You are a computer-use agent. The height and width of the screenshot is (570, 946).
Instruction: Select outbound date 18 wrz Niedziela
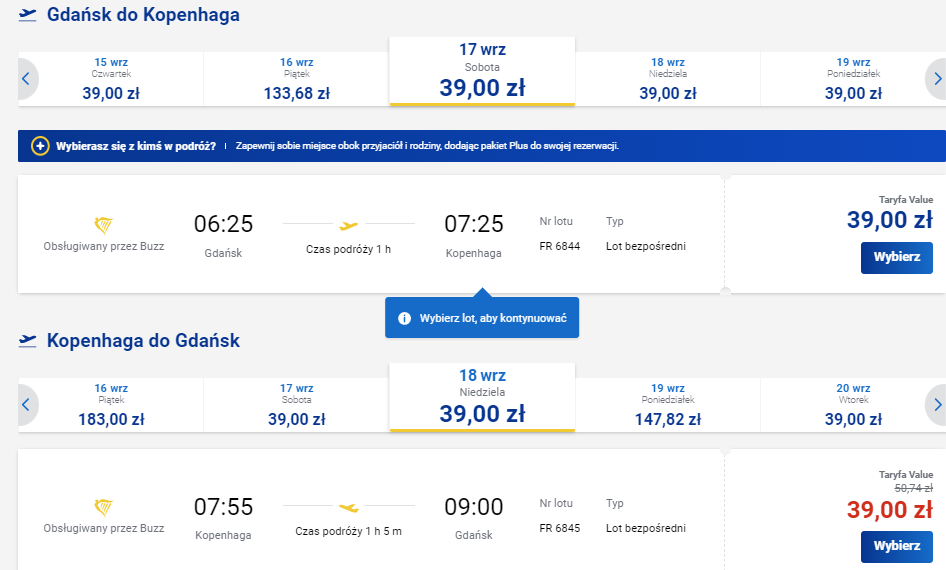(668, 79)
